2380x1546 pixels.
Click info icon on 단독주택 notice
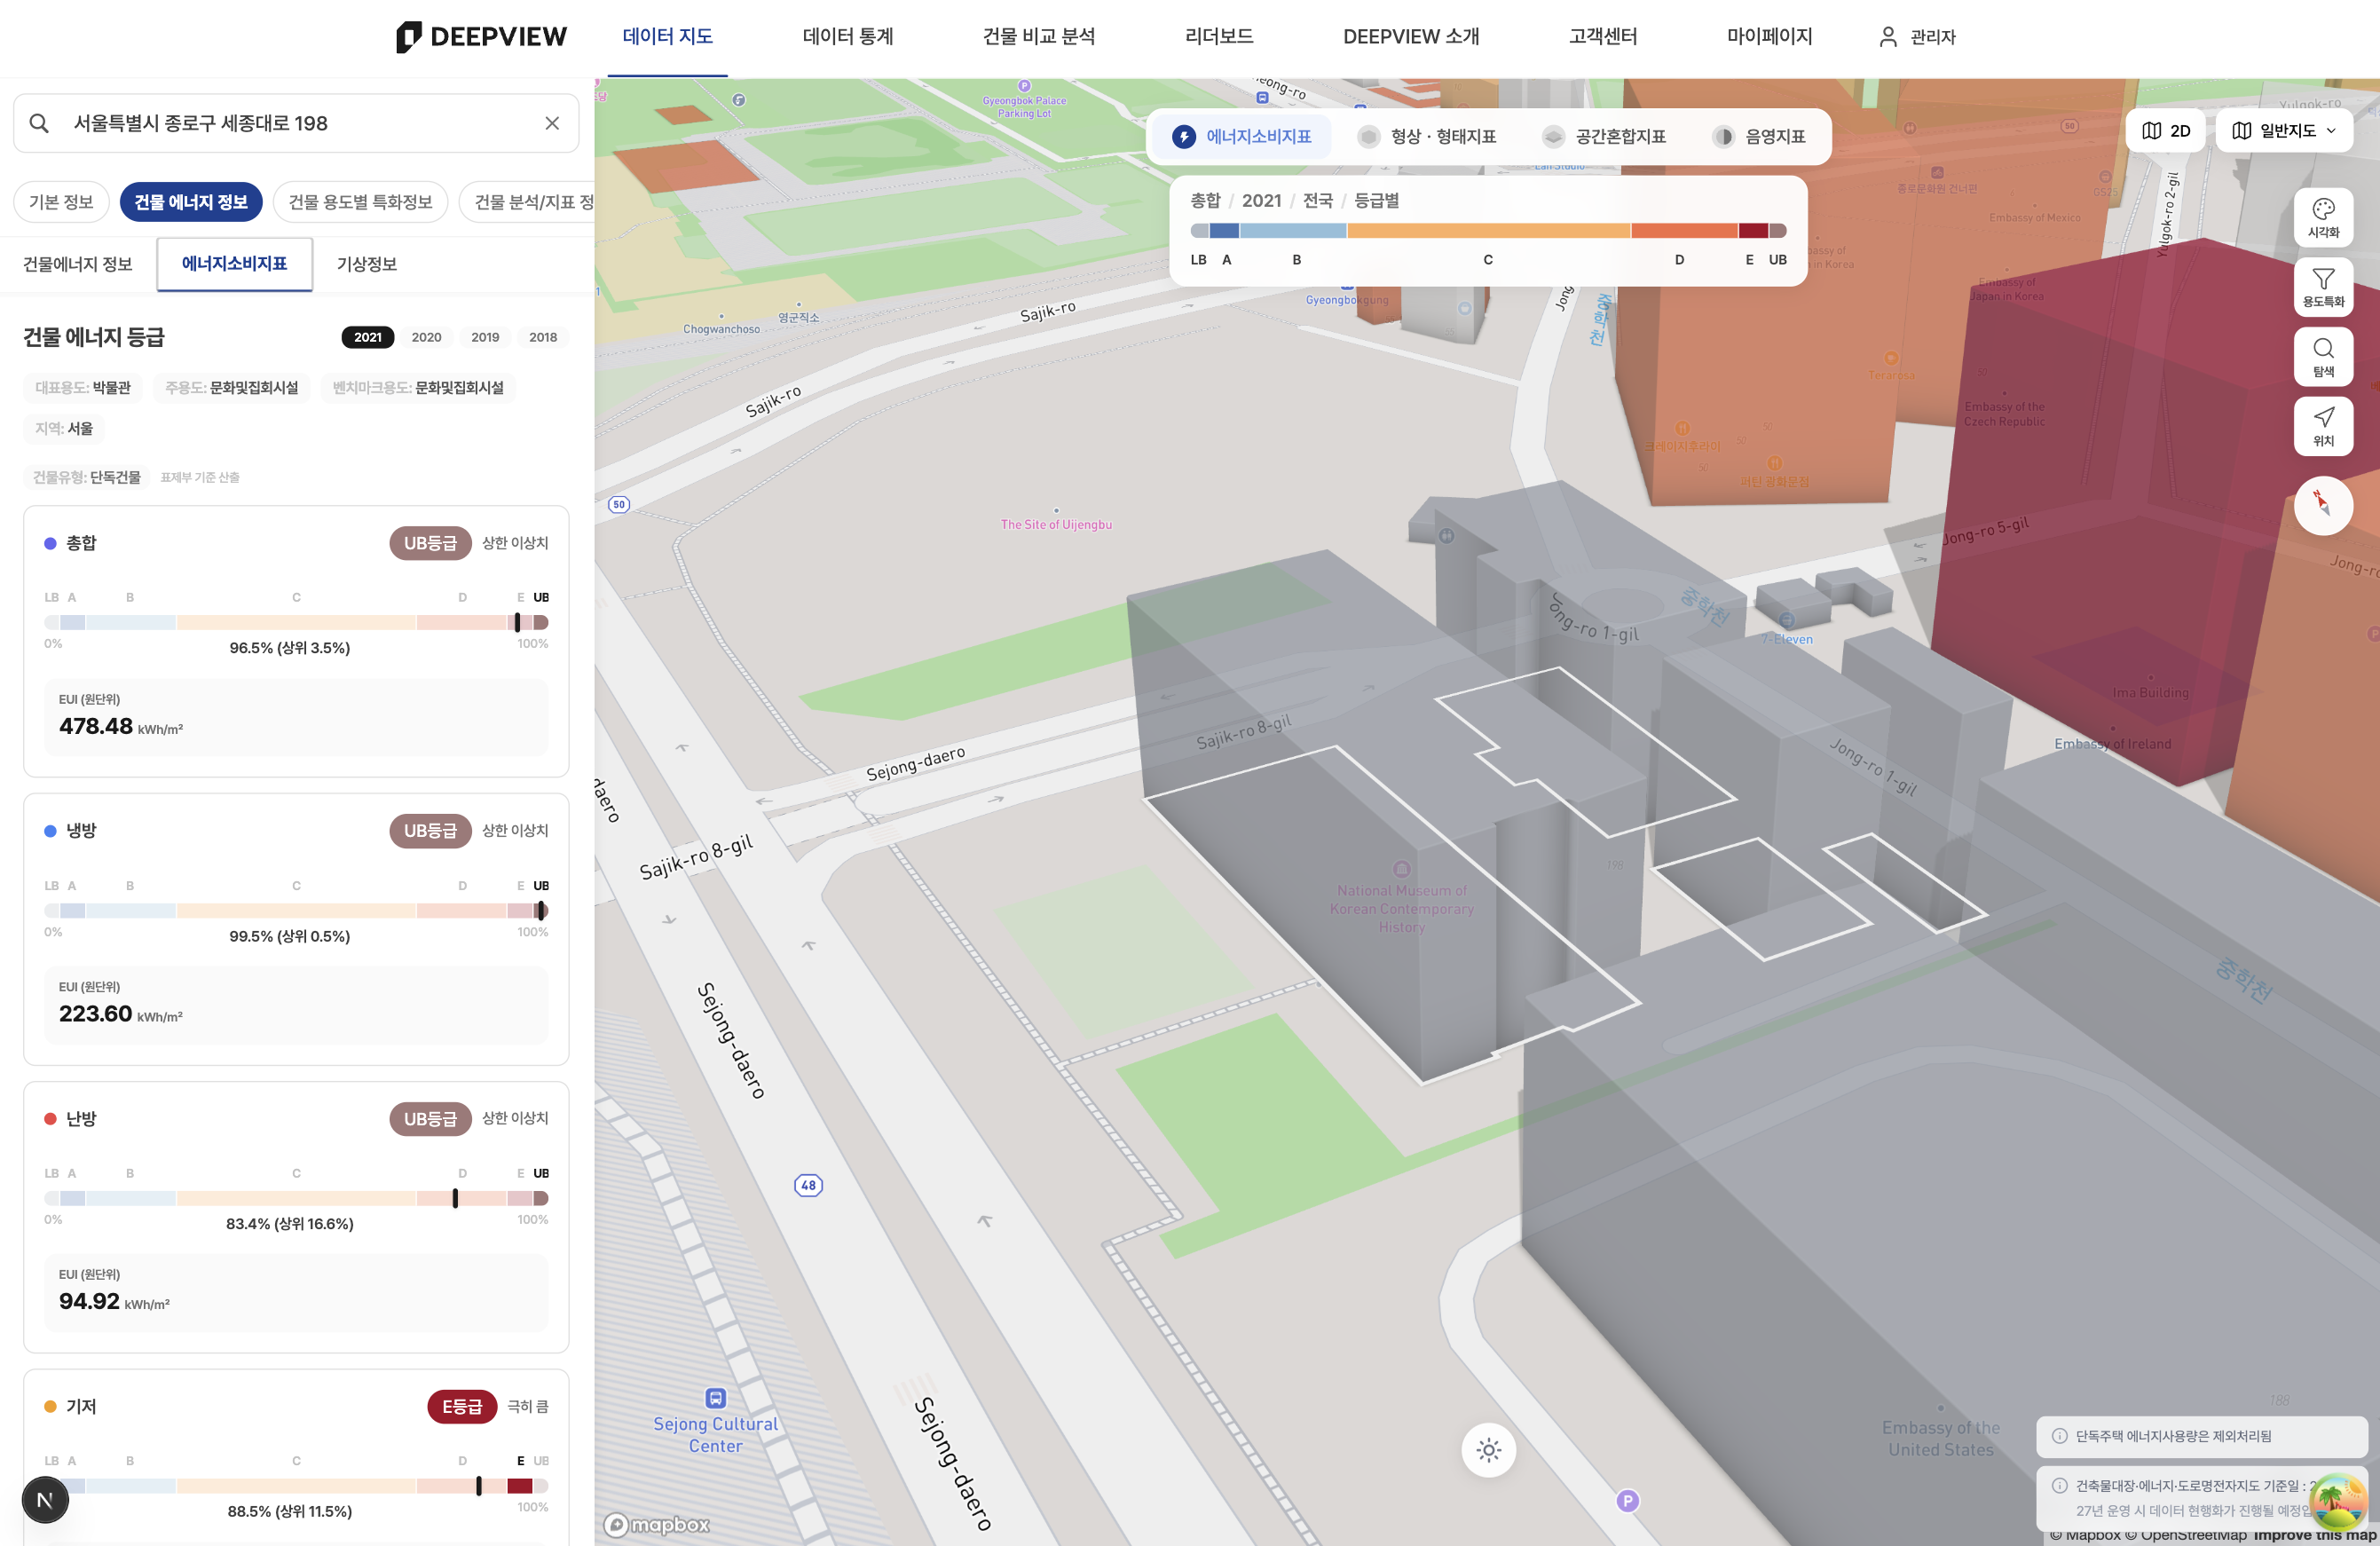tap(2059, 1436)
